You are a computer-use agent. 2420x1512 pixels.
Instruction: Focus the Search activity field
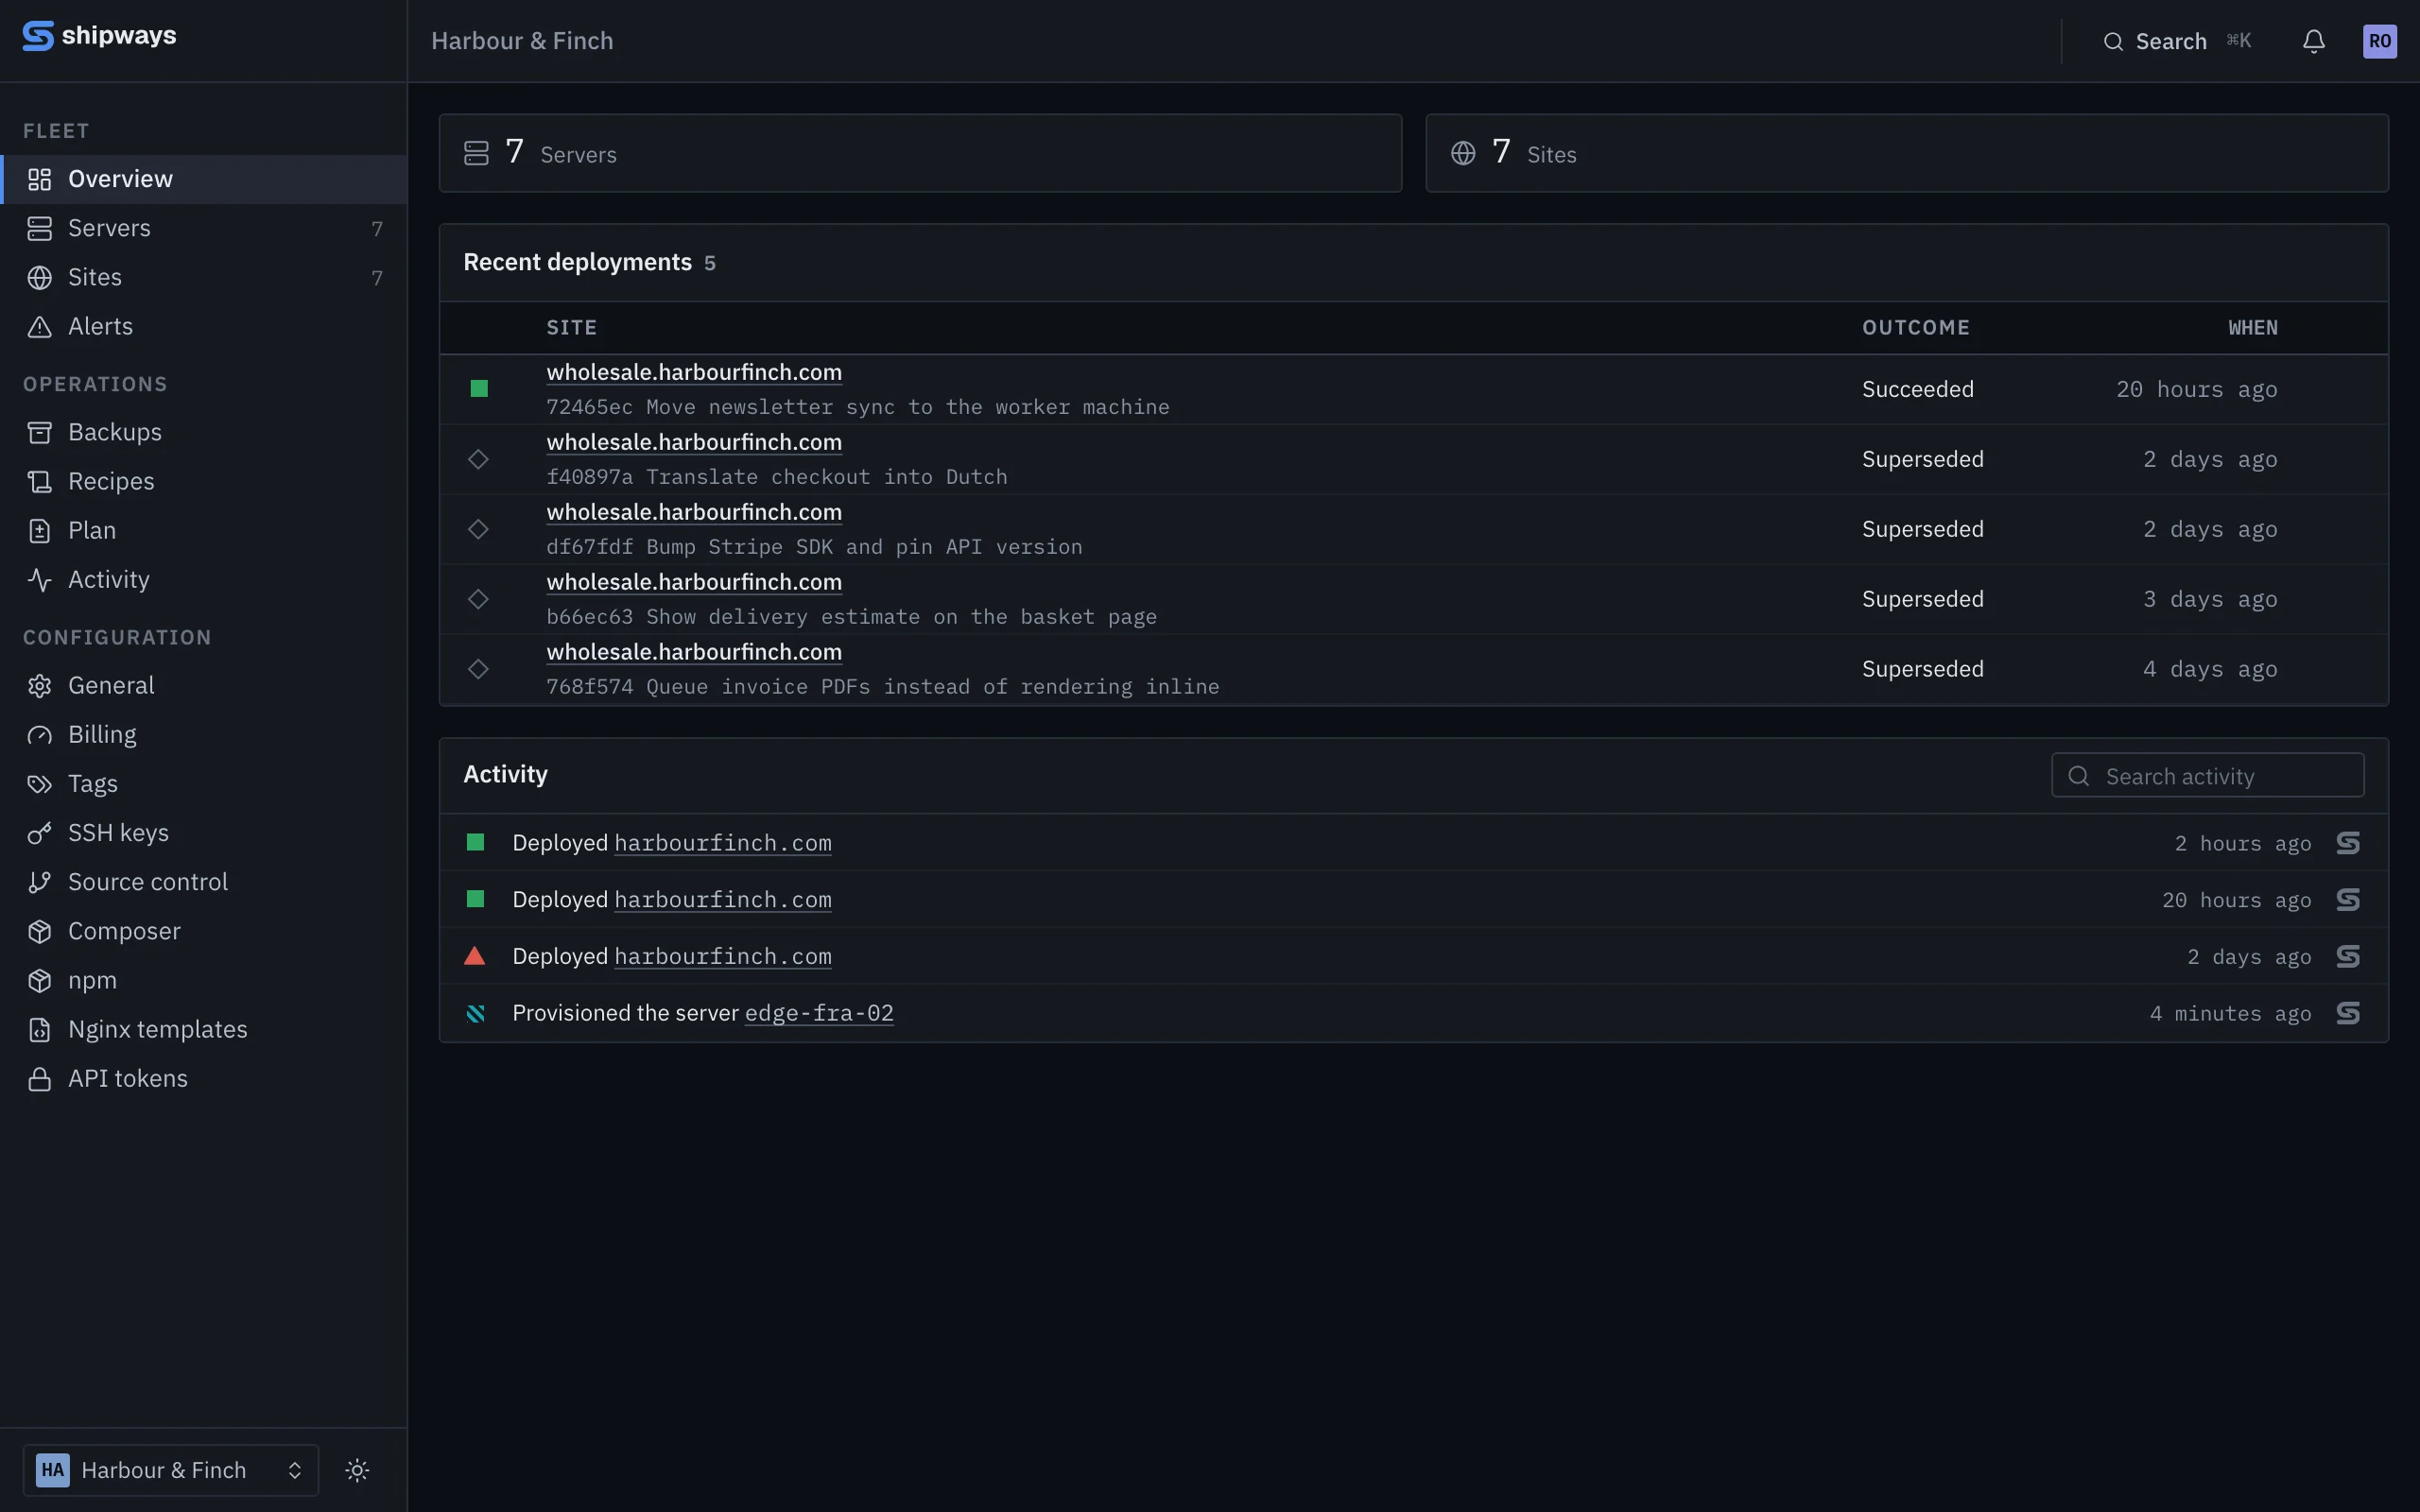2207,776
